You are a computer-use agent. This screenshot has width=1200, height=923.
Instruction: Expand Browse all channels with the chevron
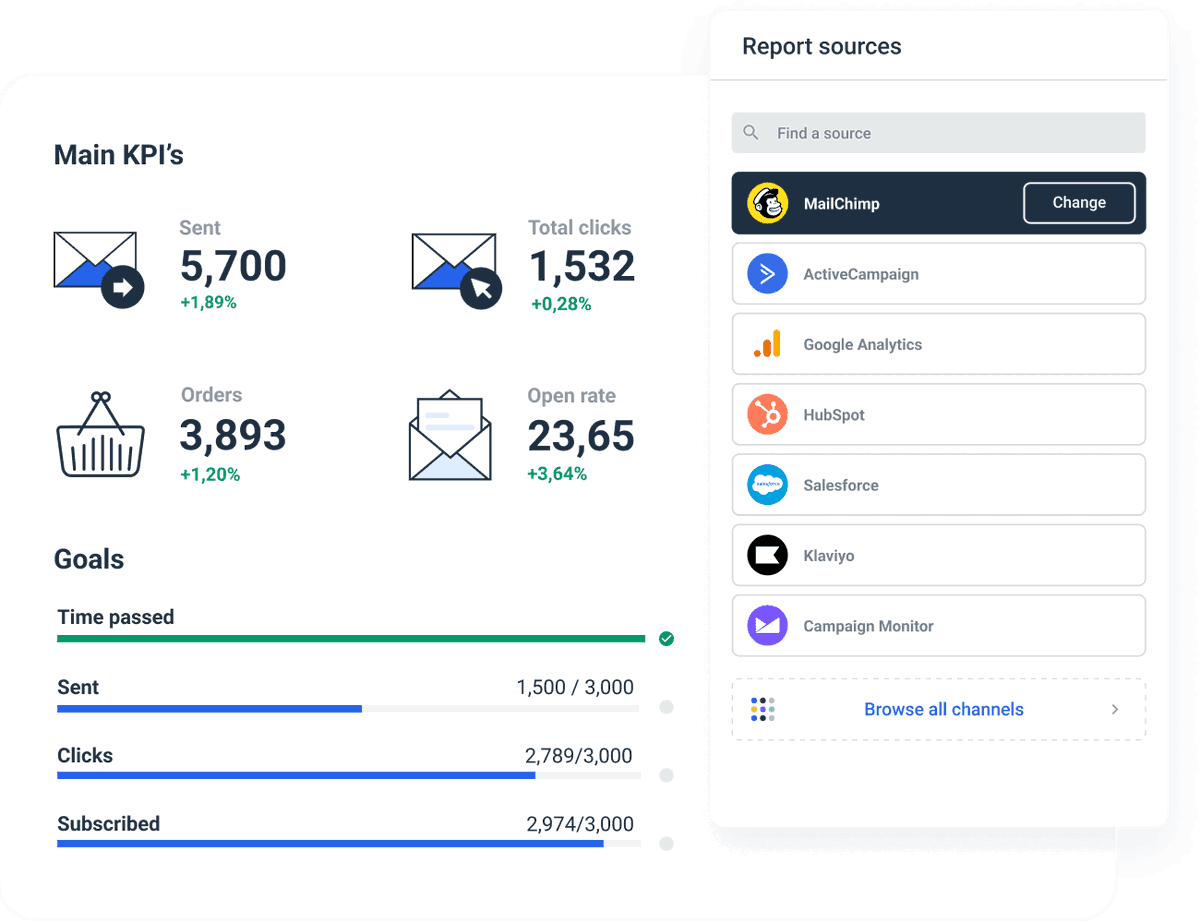pyautogui.click(x=1114, y=709)
